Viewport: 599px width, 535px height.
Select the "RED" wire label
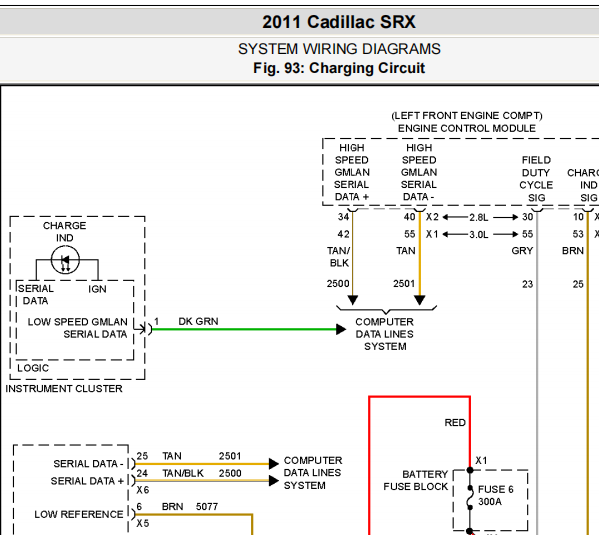tap(455, 423)
